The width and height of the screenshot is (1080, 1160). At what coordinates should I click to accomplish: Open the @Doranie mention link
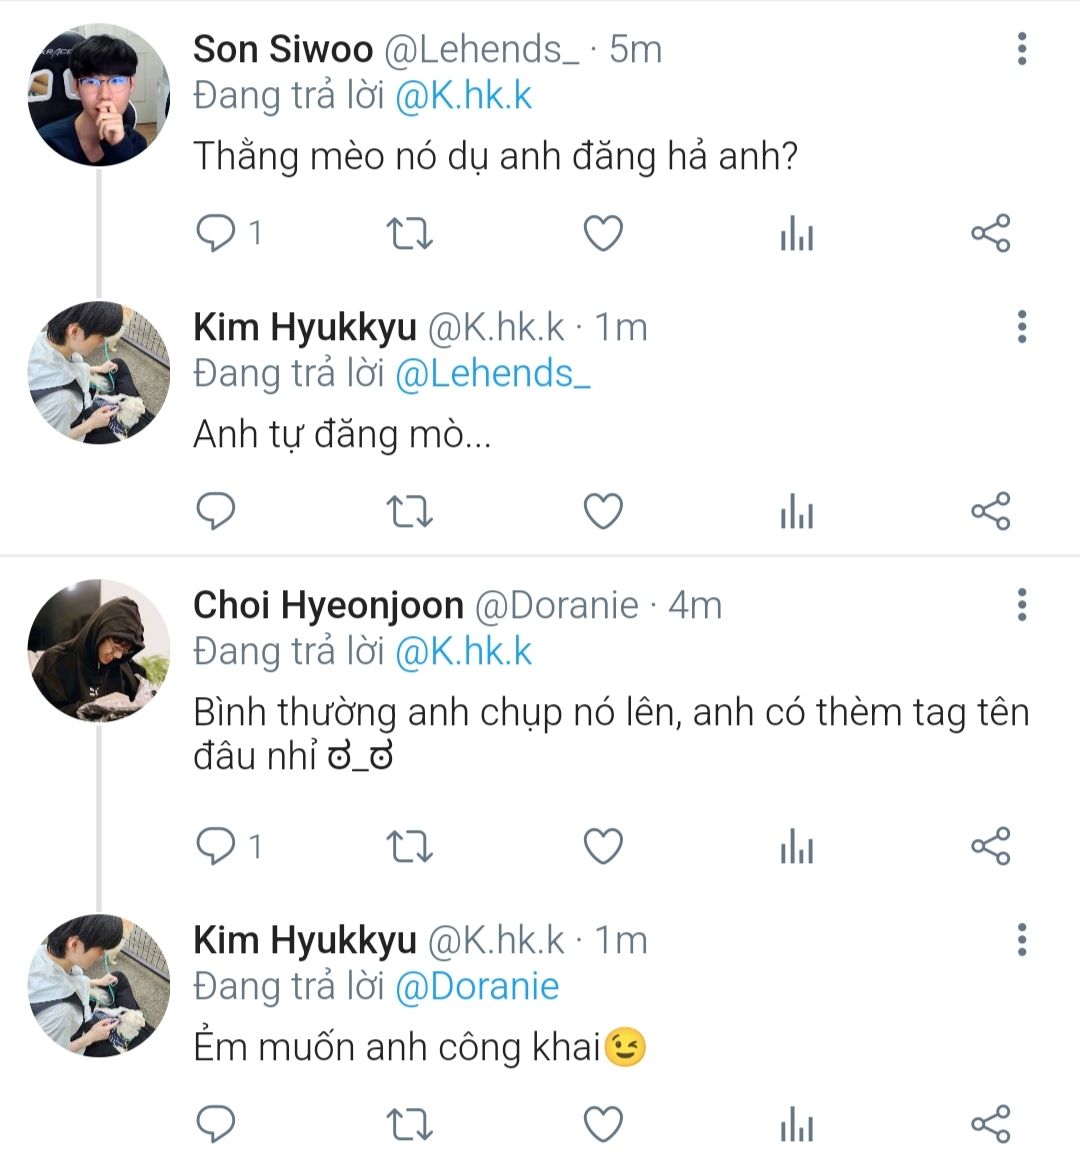click(x=476, y=987)
